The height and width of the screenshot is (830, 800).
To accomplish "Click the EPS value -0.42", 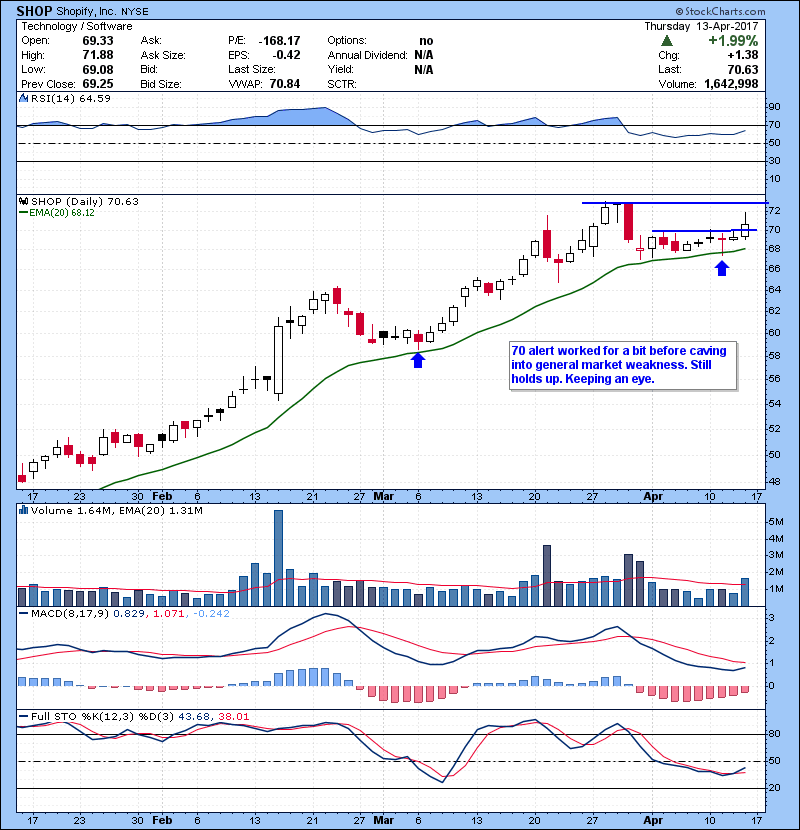I will pos(286,55).
